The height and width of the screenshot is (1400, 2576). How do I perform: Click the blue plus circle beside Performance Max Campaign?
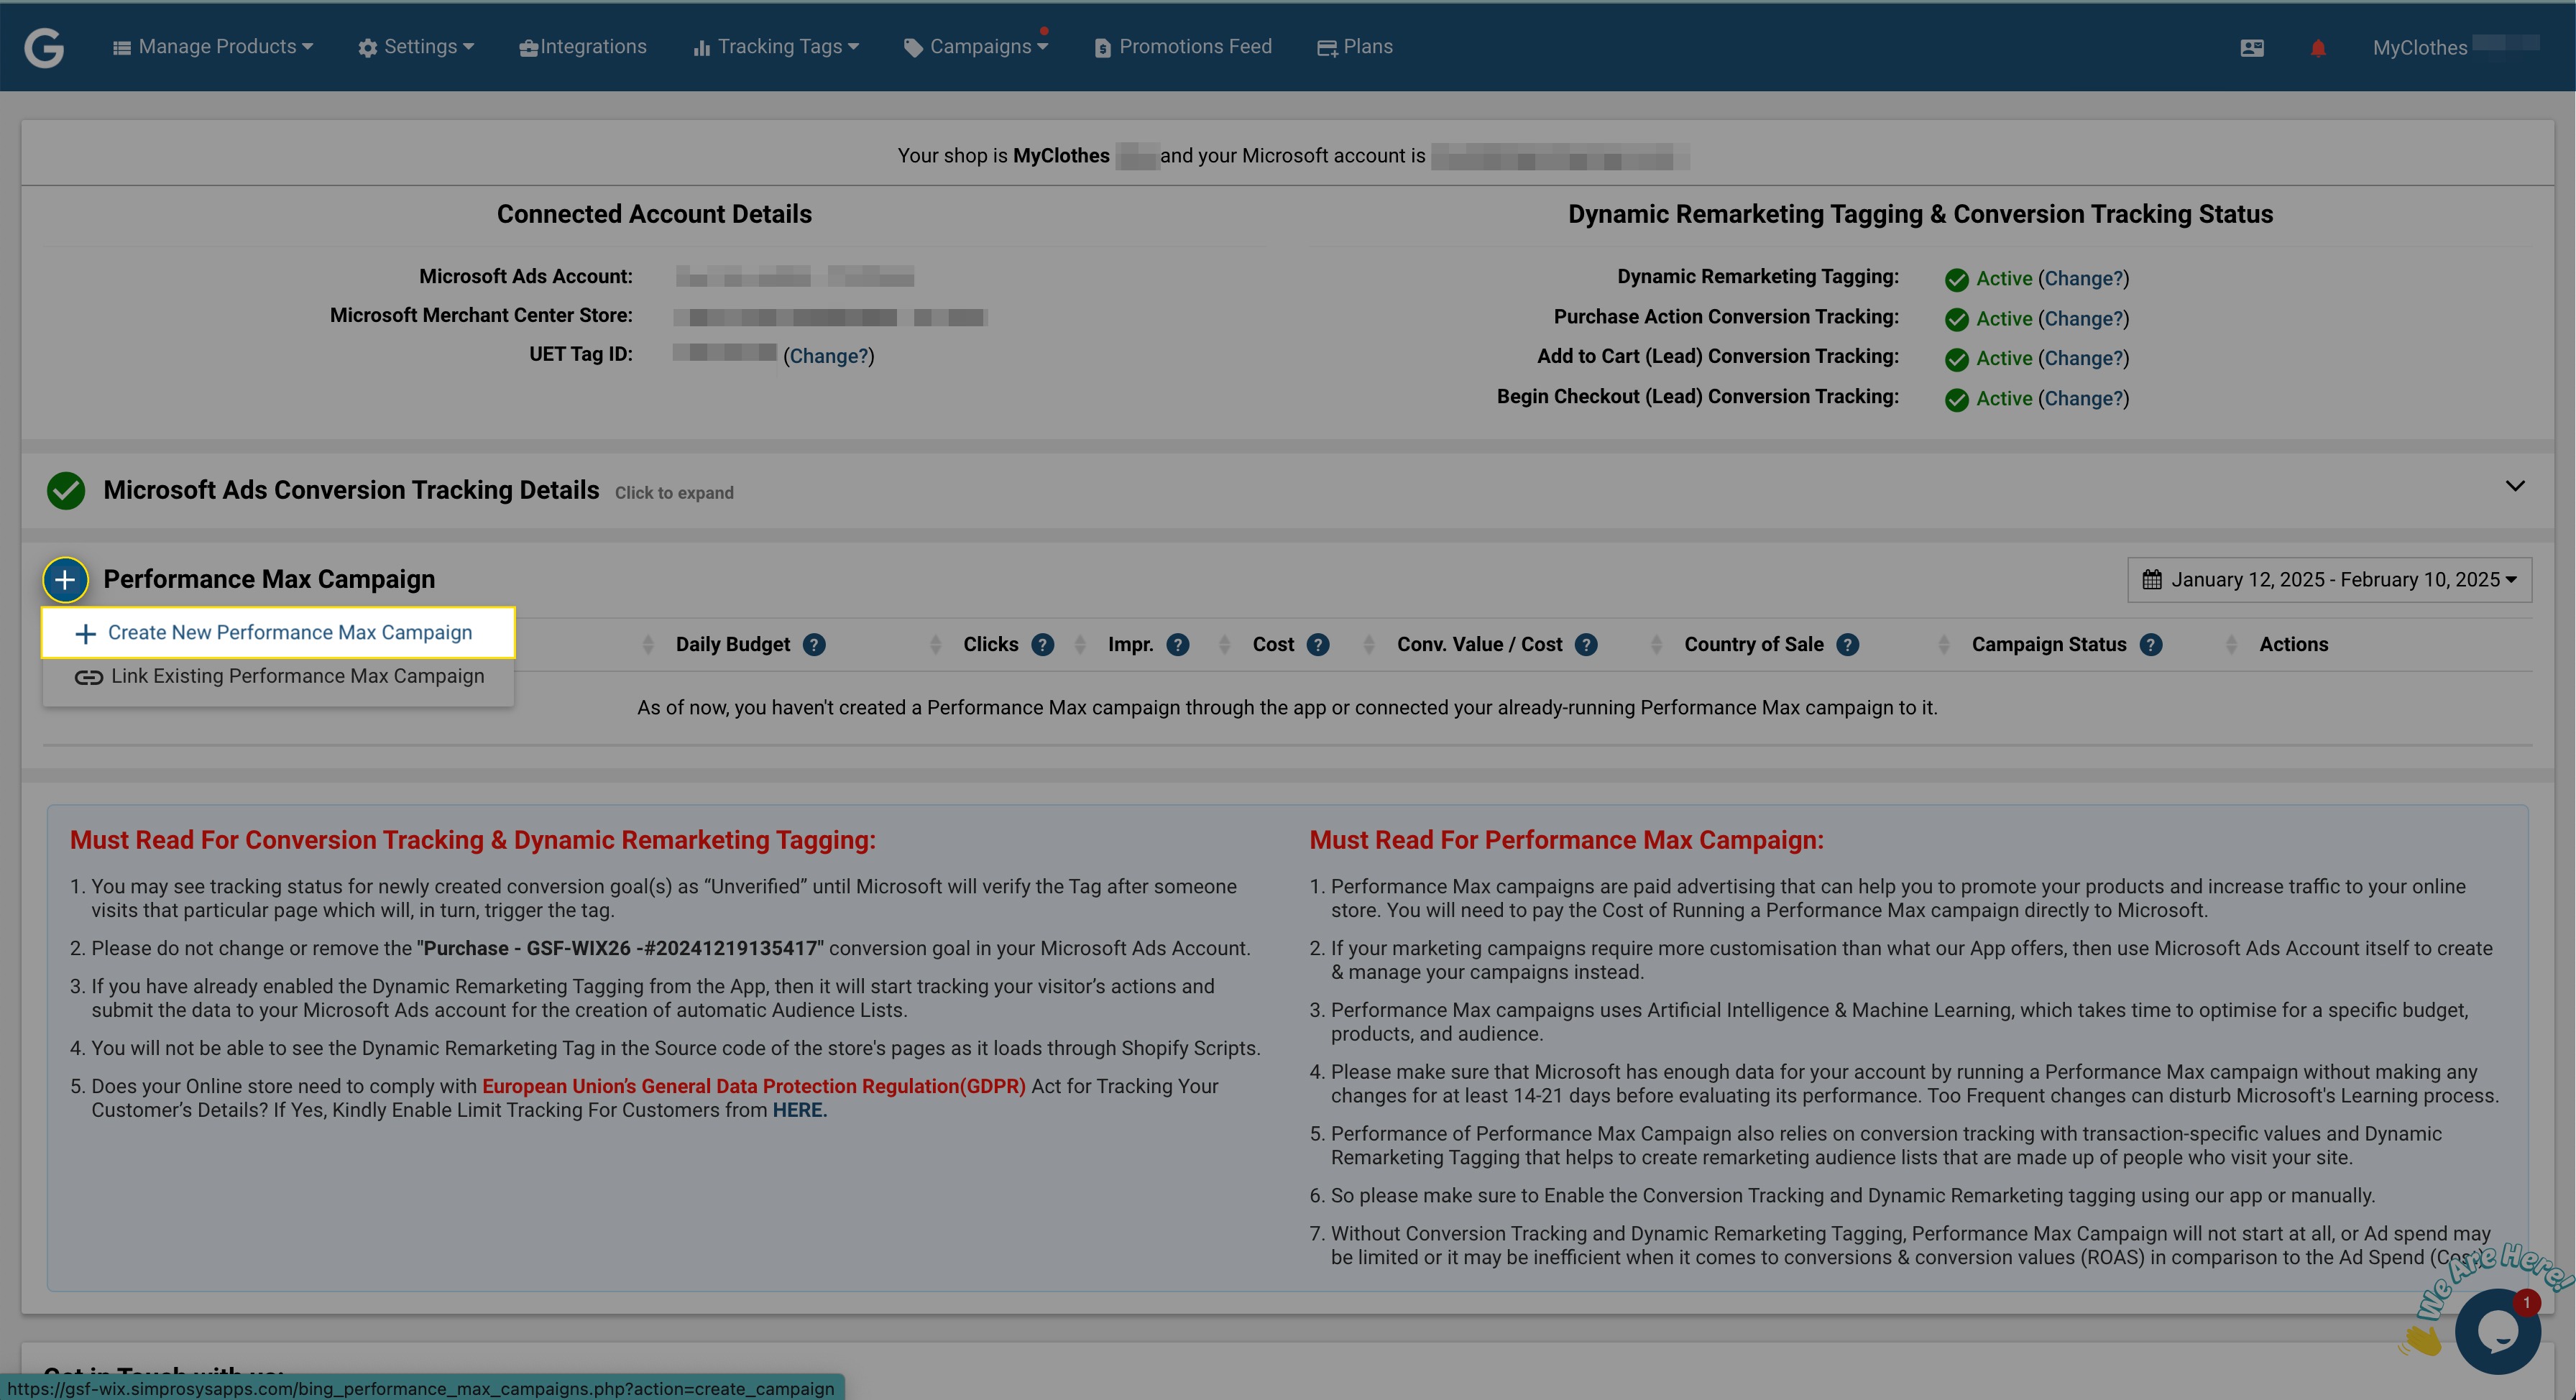65,579
